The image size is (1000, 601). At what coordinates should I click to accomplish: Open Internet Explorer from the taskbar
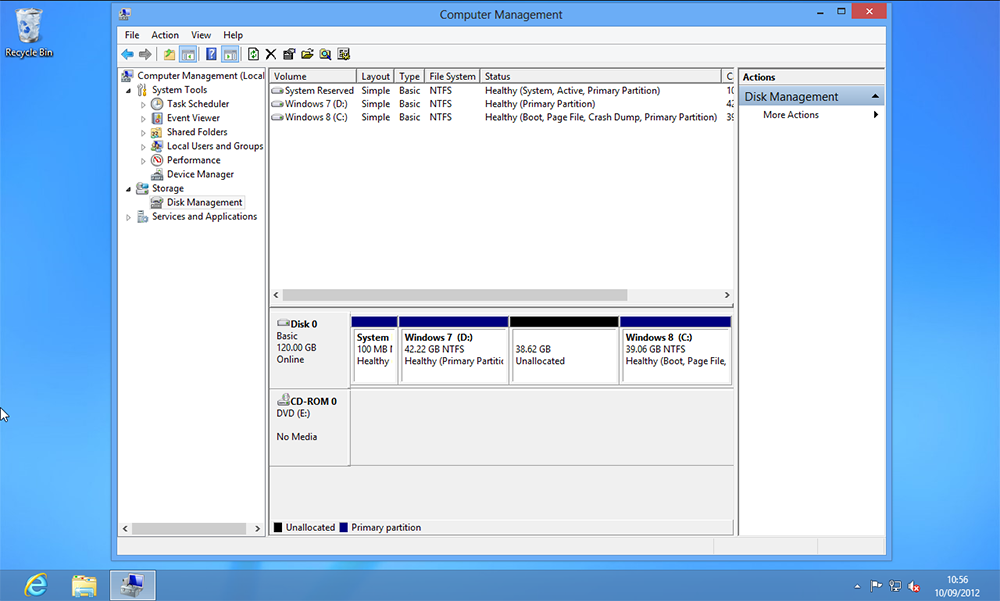36,585
